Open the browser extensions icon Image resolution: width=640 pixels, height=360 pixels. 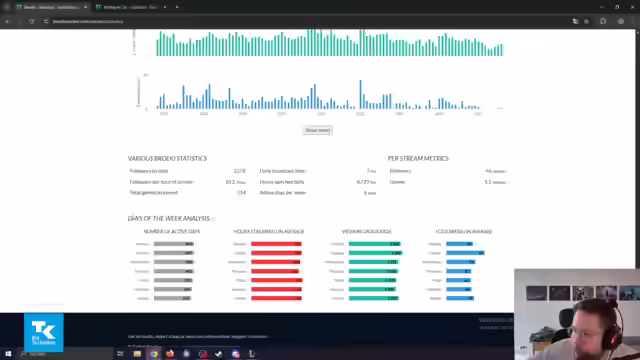[603, 21]
